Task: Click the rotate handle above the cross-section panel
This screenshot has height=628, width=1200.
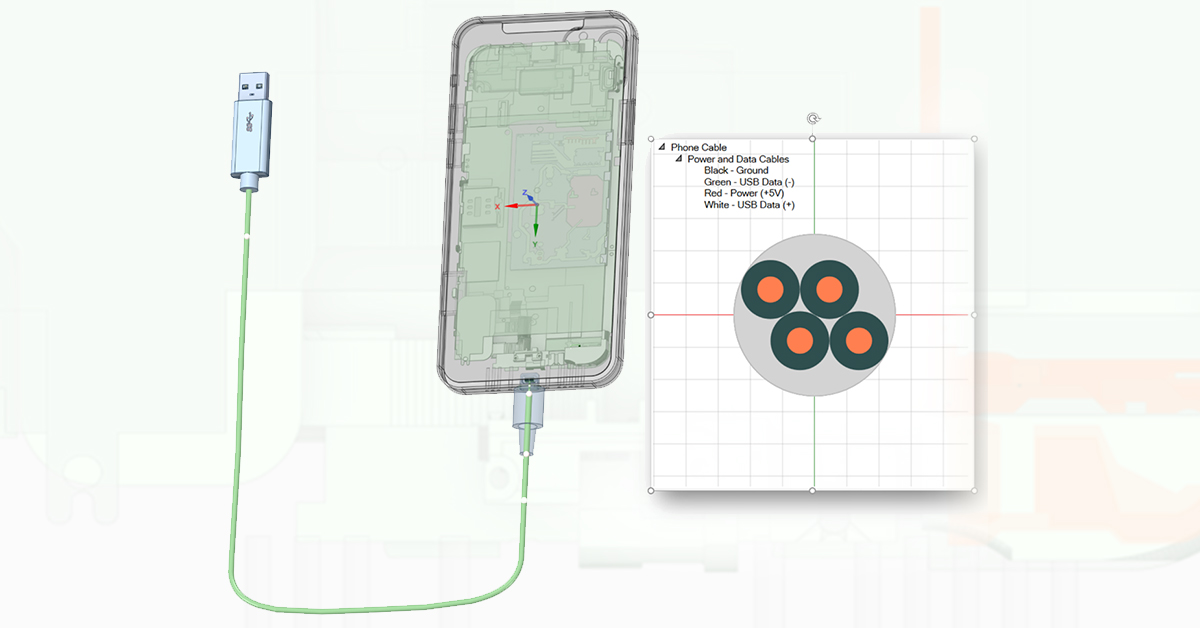Action: (x=813, y=118)
